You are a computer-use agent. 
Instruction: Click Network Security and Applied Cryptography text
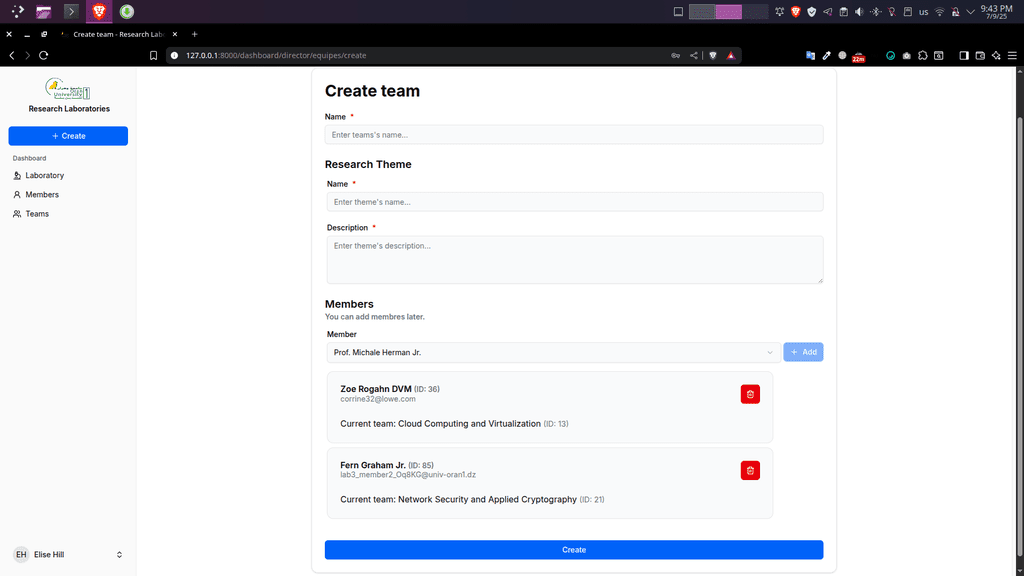click(487, 500)
